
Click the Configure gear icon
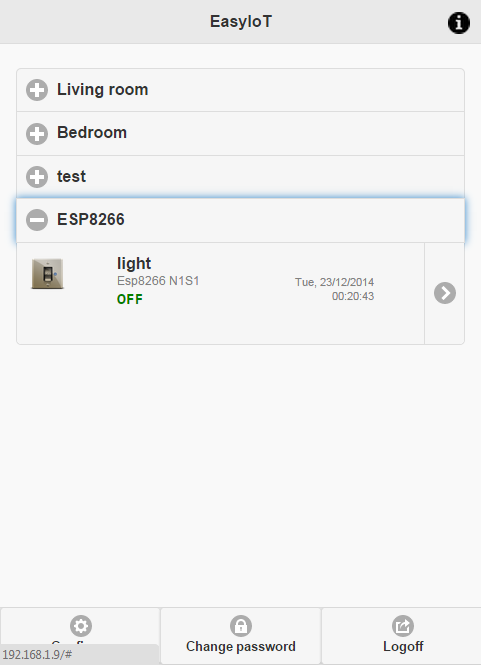(81, 626)
